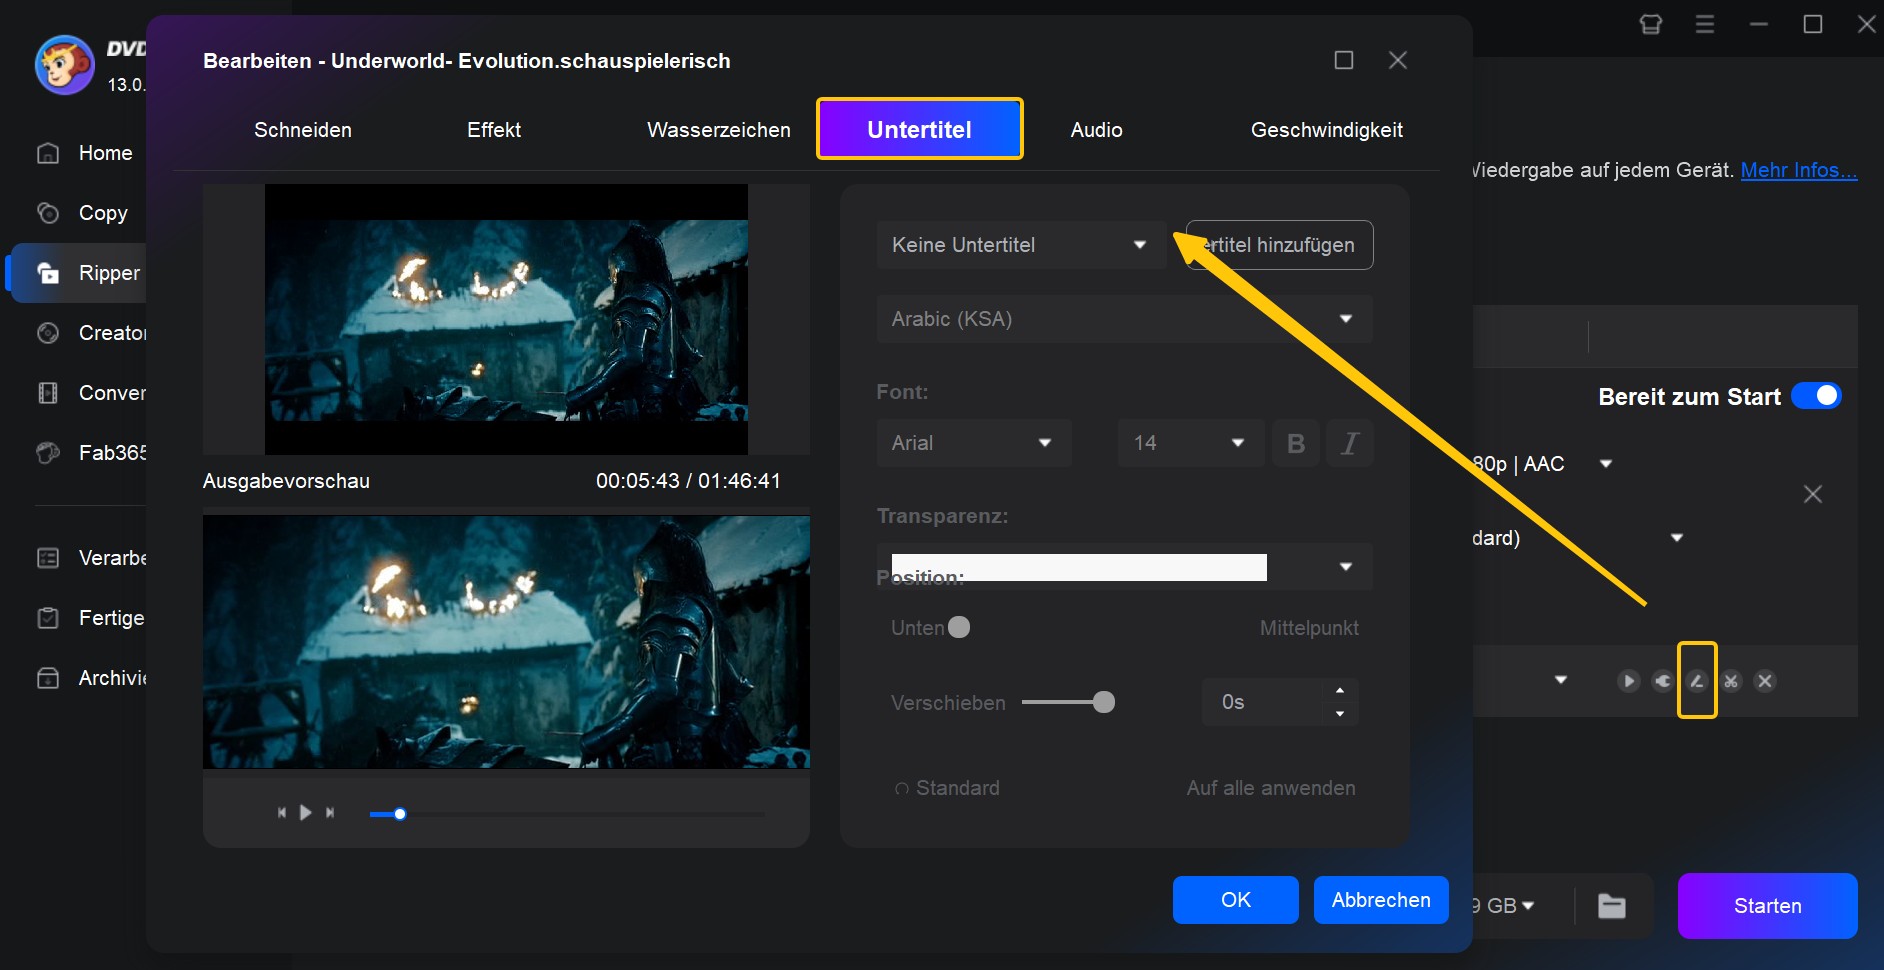Open the Converter module in sidebar
This screenshot has height=970, width=1884.
pos(90,393)
